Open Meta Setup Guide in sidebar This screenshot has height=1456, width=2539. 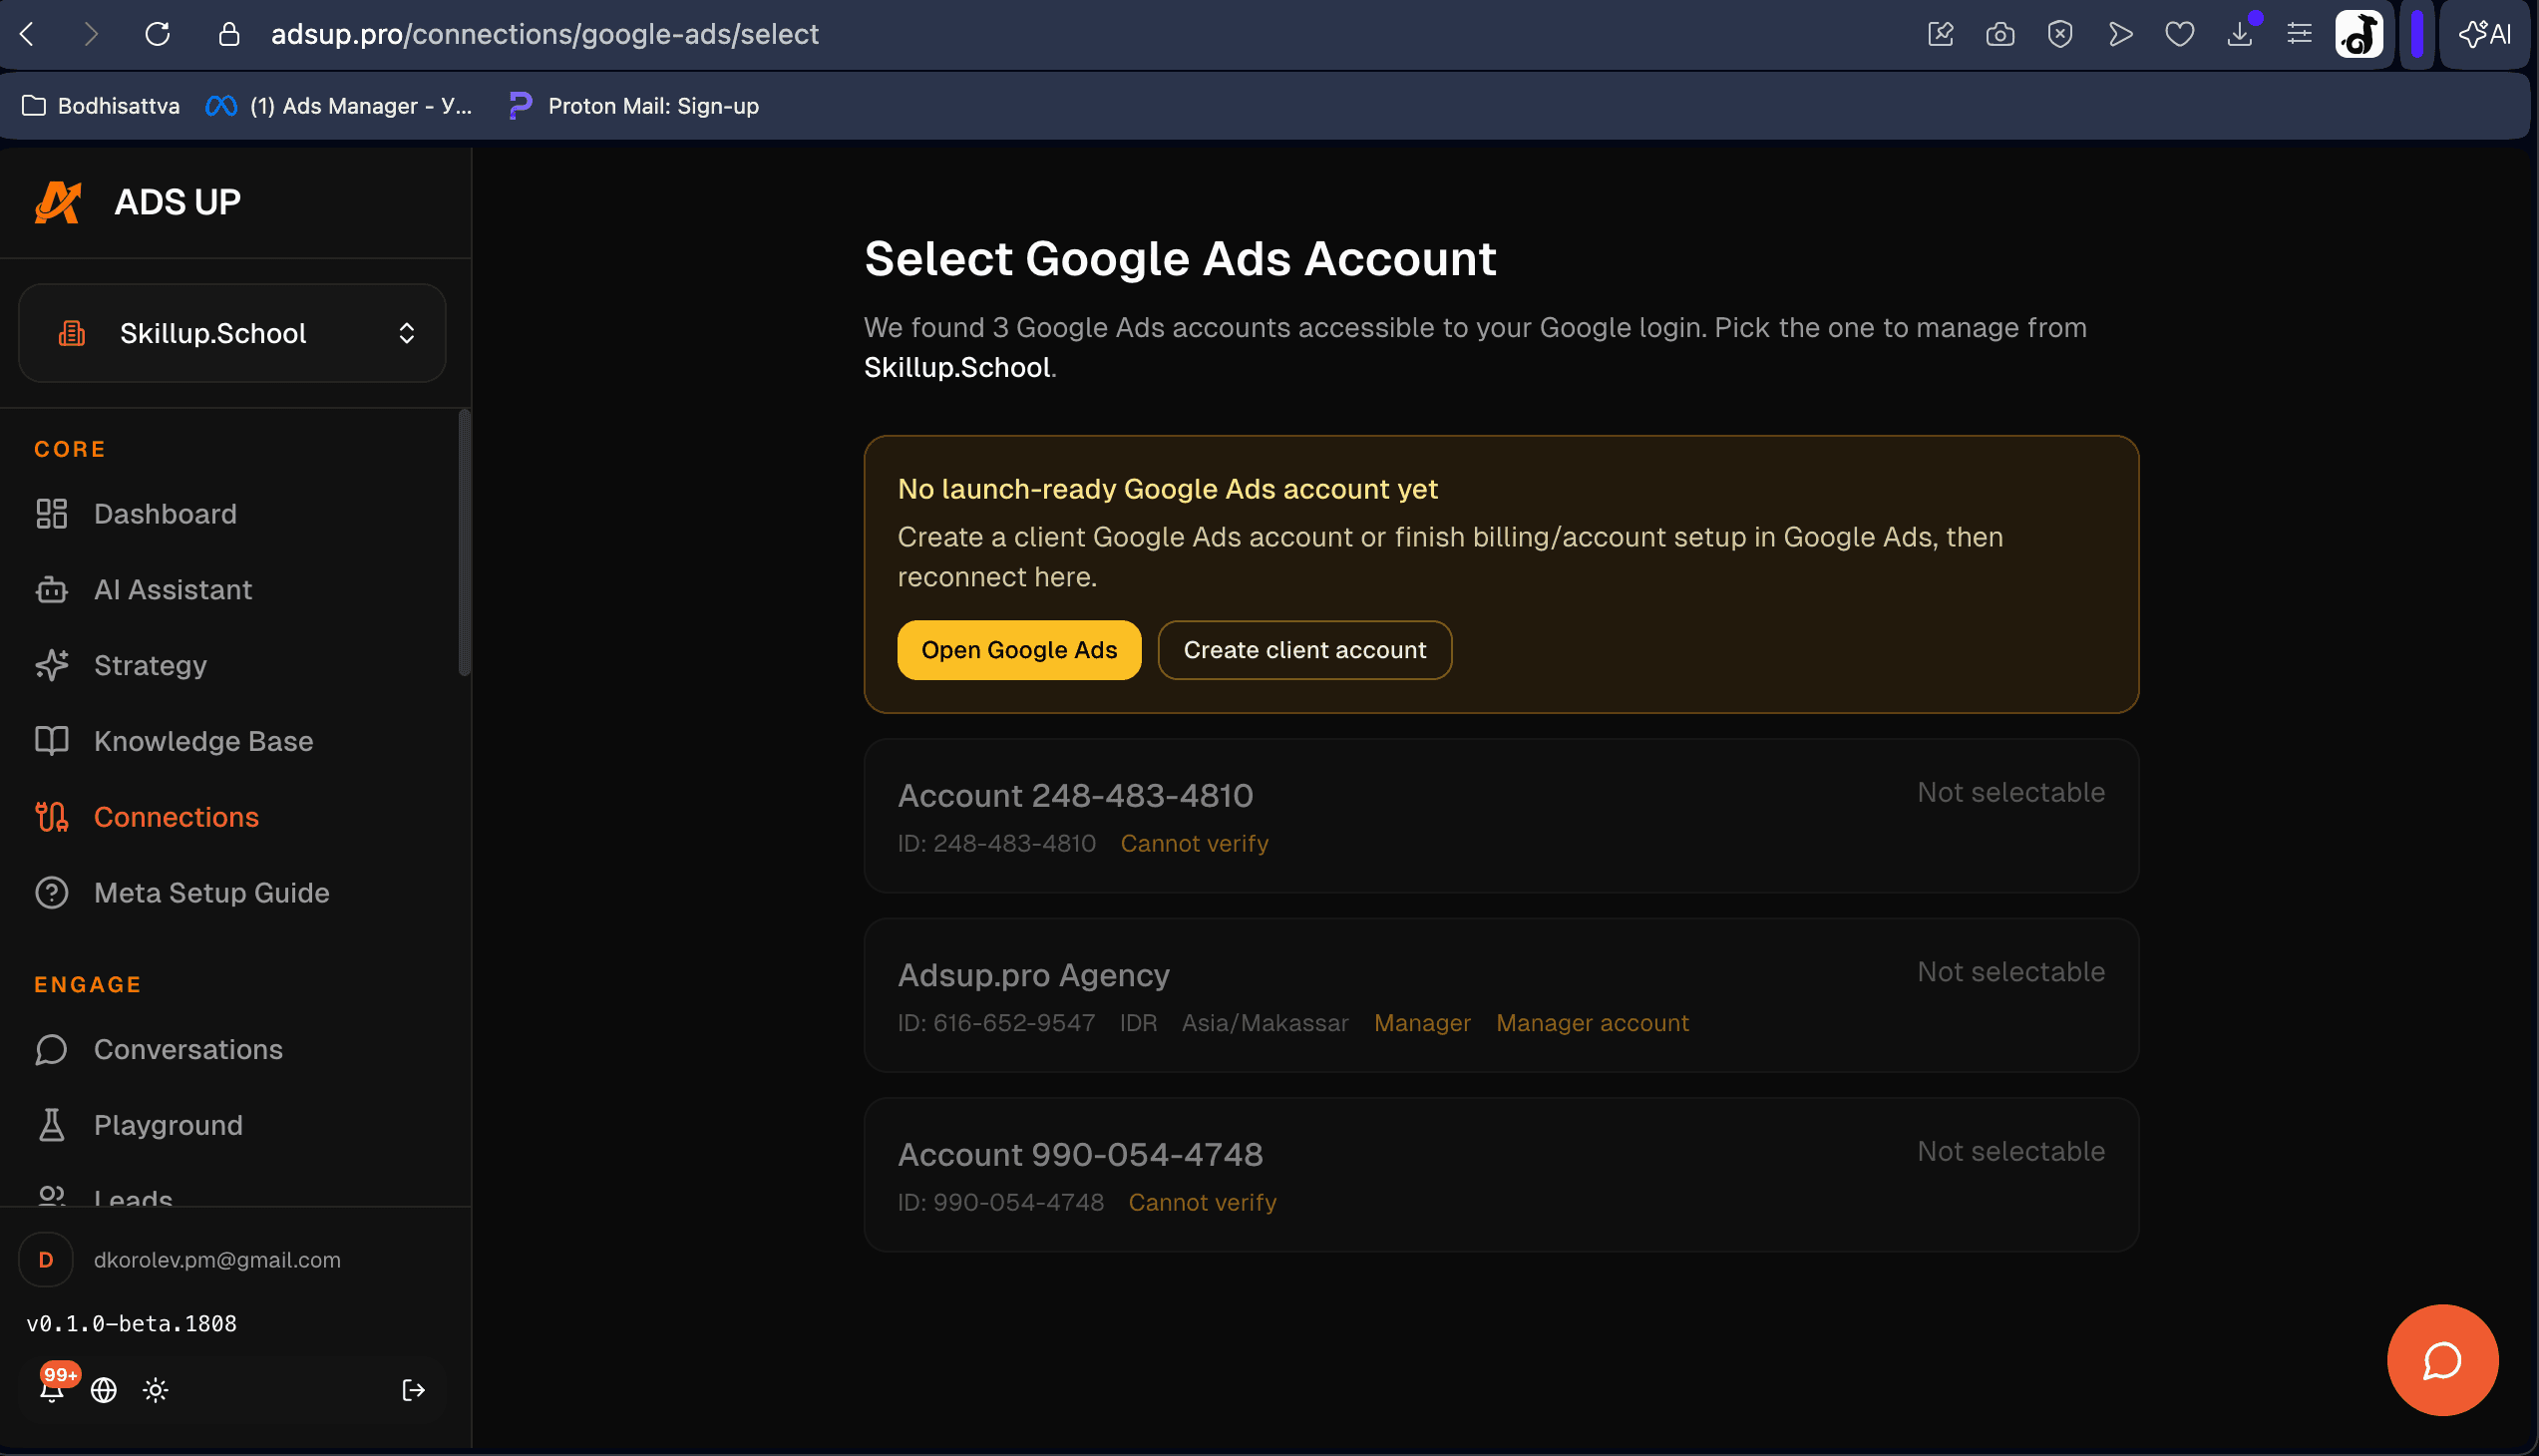pyautogui.click(x=211, y=893)
